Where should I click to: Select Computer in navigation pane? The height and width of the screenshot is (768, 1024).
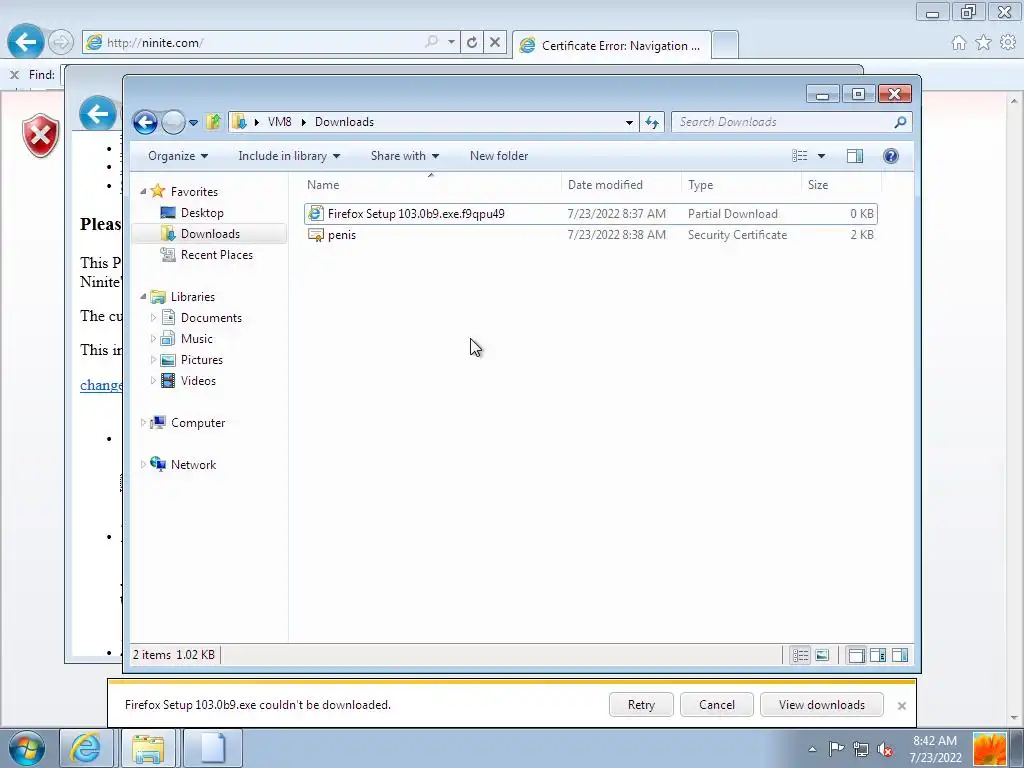197,423
